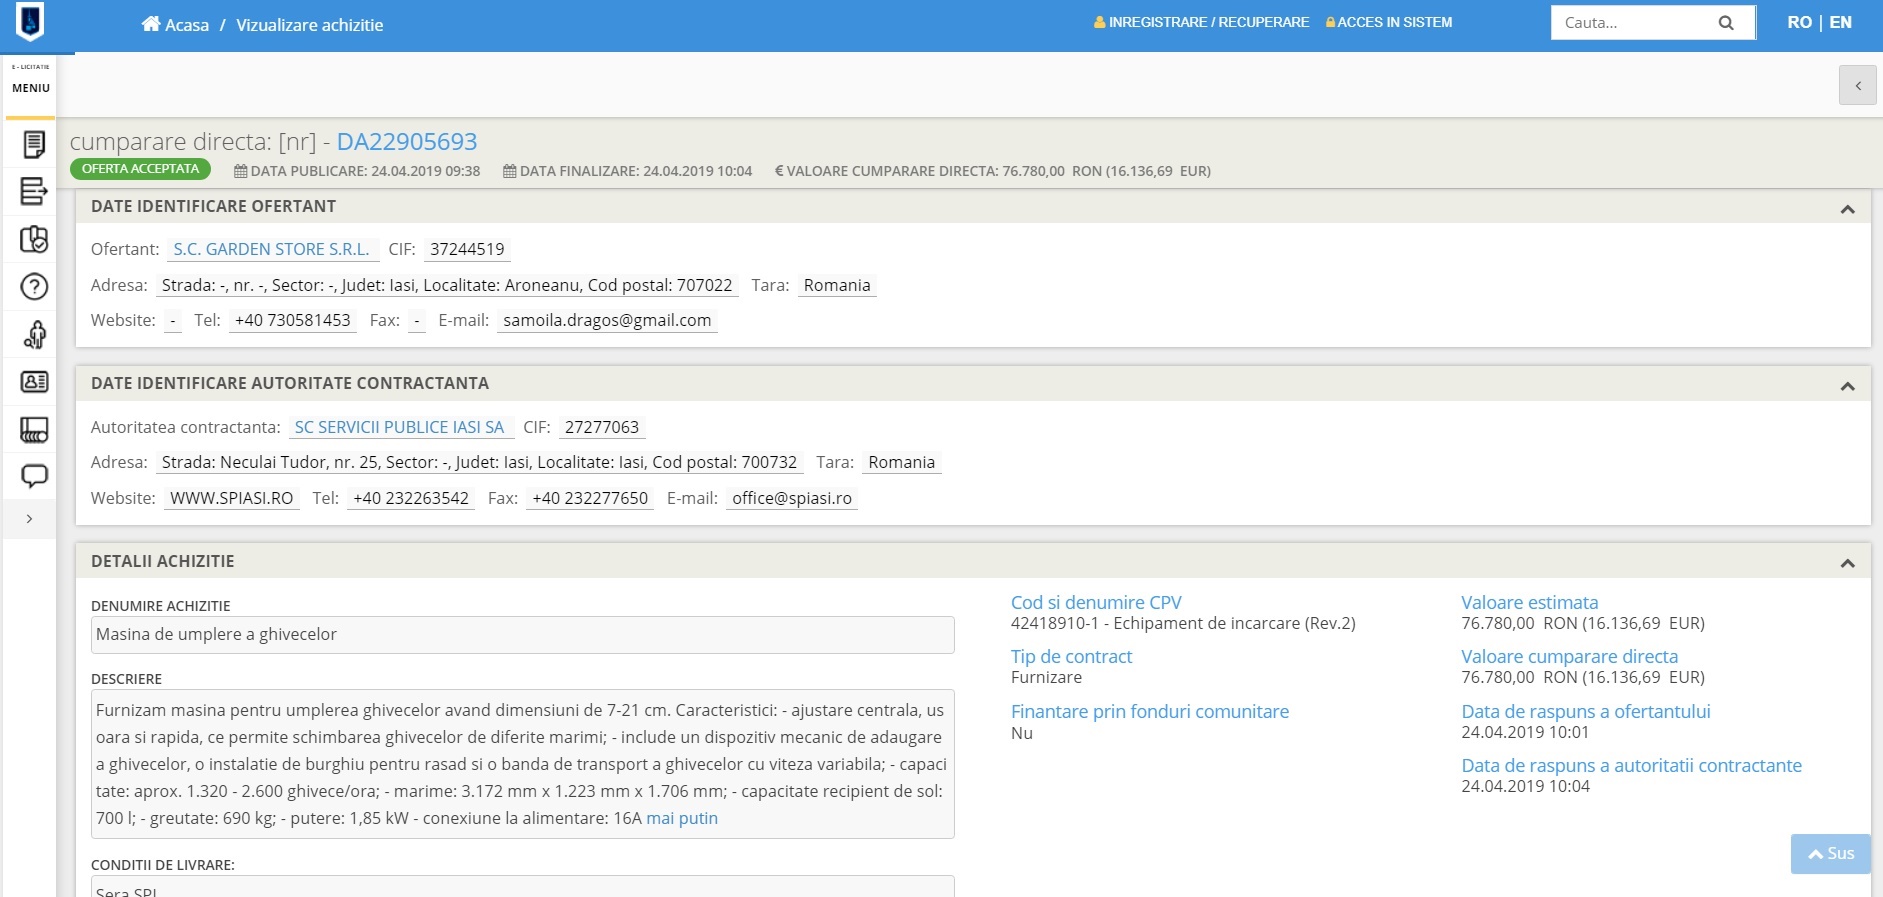Image resolution: width=1883 pixels, height=897 pixels.
Task: Click supplier phone +40 730581453
Action: pos(292,320)
